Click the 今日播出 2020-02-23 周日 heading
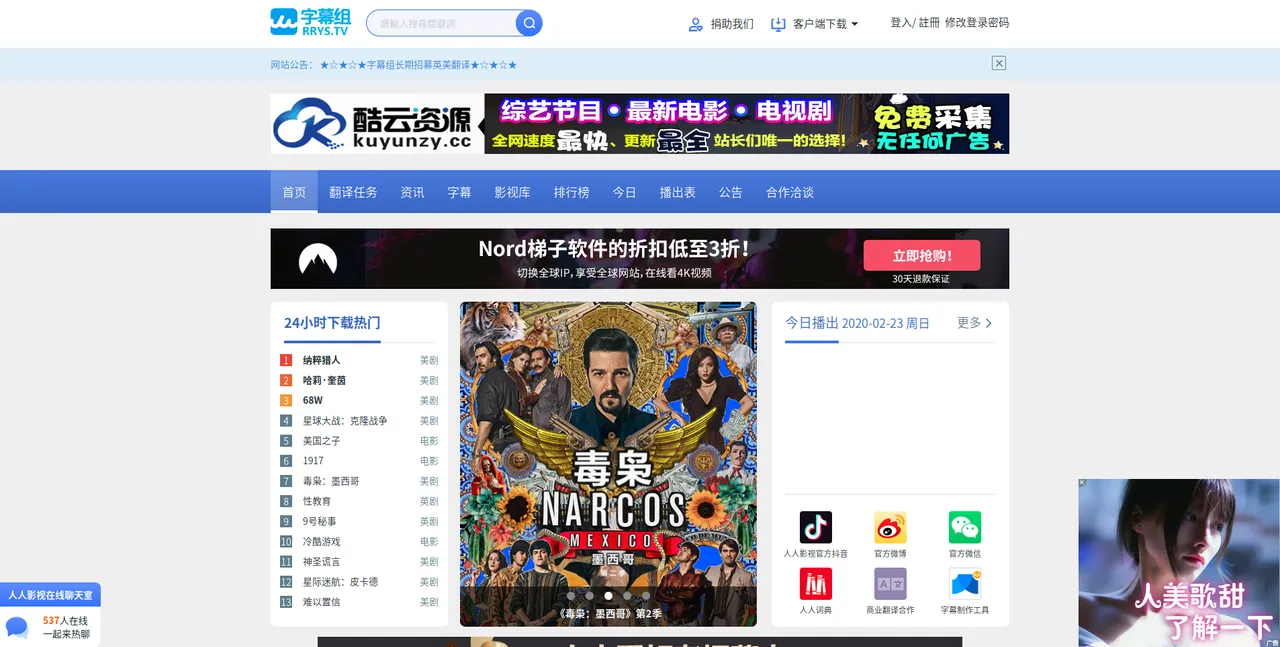 [x=858, y=323]
